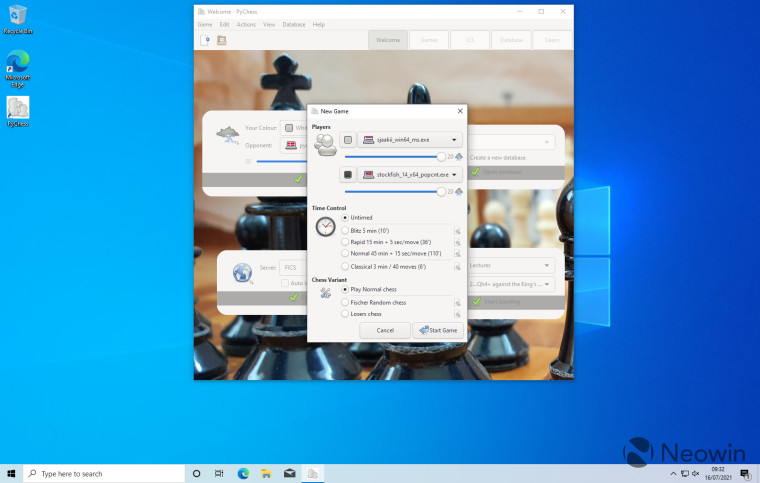Screen dimensions: 760x483
Task: Open Fischer Random variant chooser icon
Action: tap(457, 302)
